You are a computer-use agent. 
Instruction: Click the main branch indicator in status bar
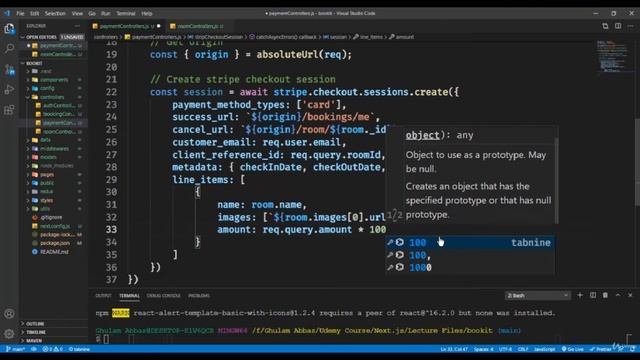click(16, 349)
